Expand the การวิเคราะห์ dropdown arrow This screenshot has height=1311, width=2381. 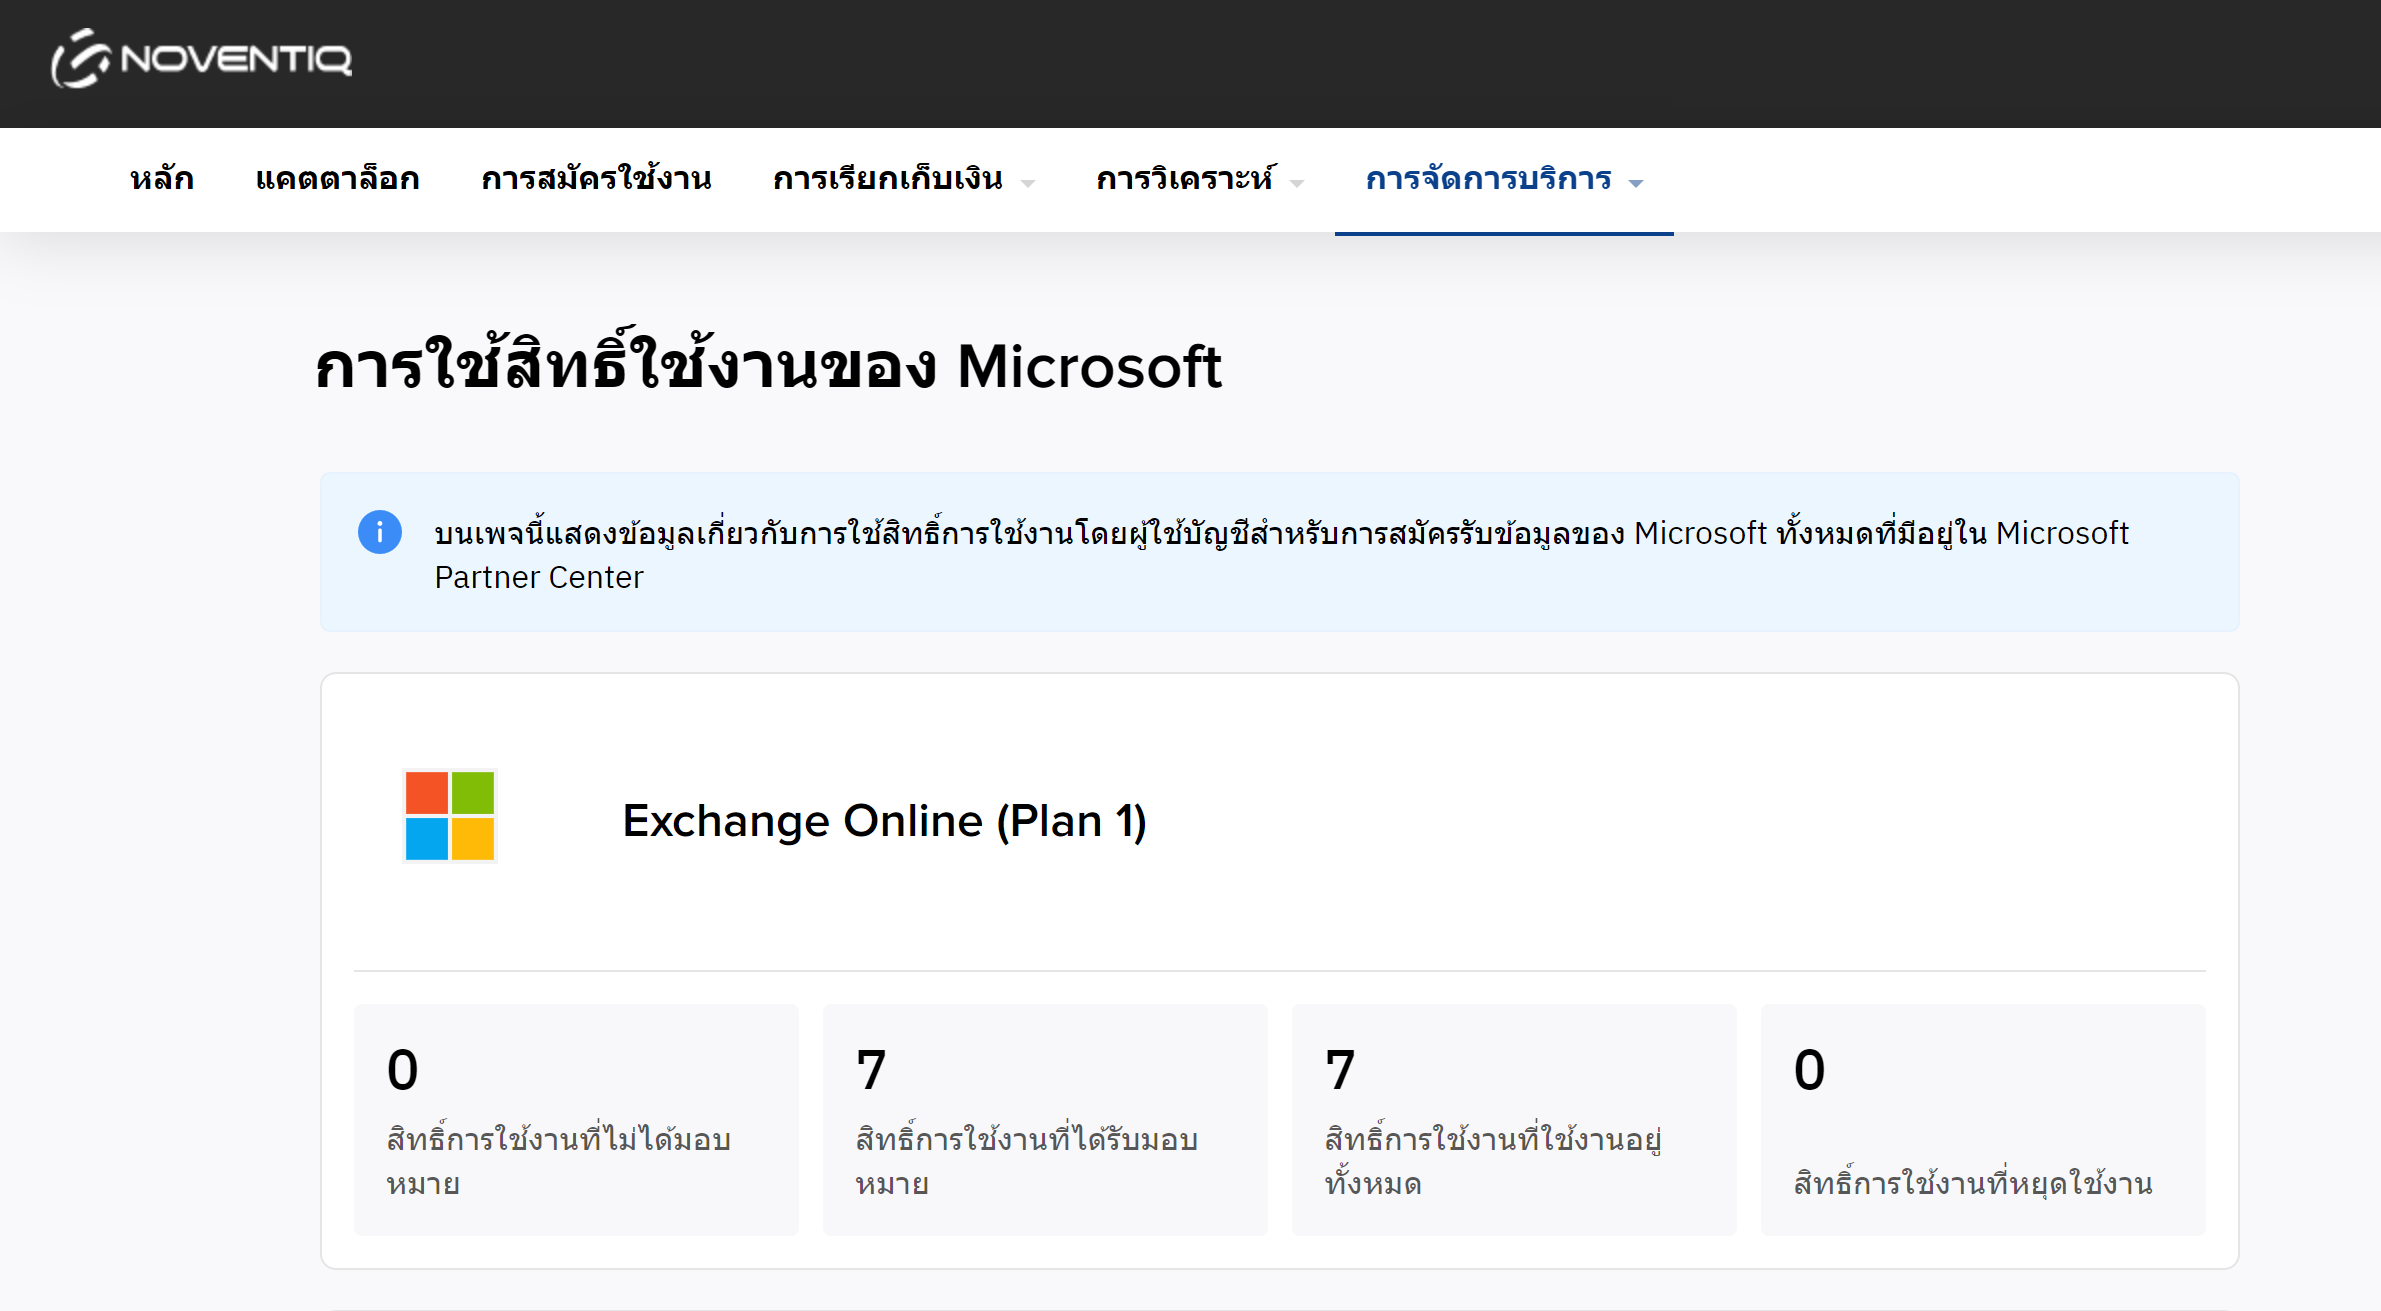click(1297, 183)
